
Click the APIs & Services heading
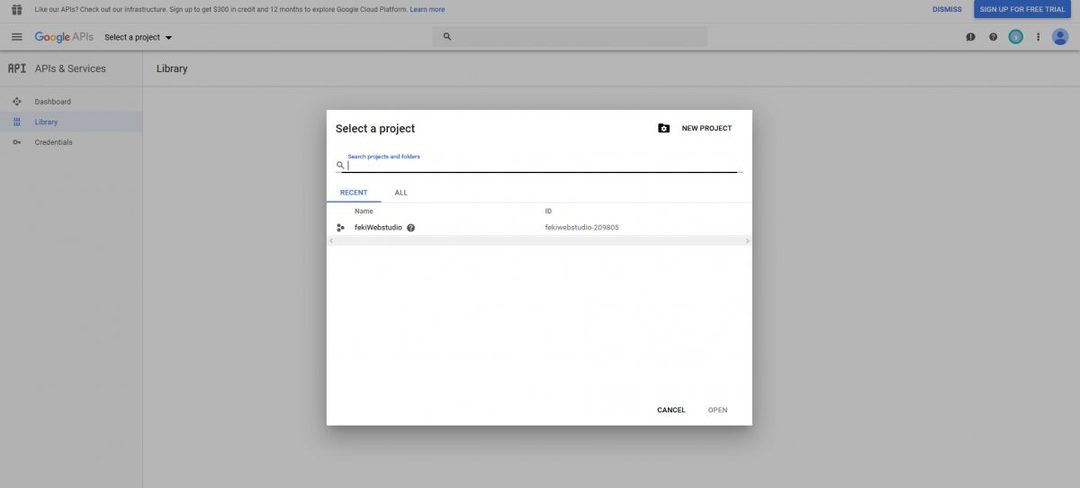point(70,69)
